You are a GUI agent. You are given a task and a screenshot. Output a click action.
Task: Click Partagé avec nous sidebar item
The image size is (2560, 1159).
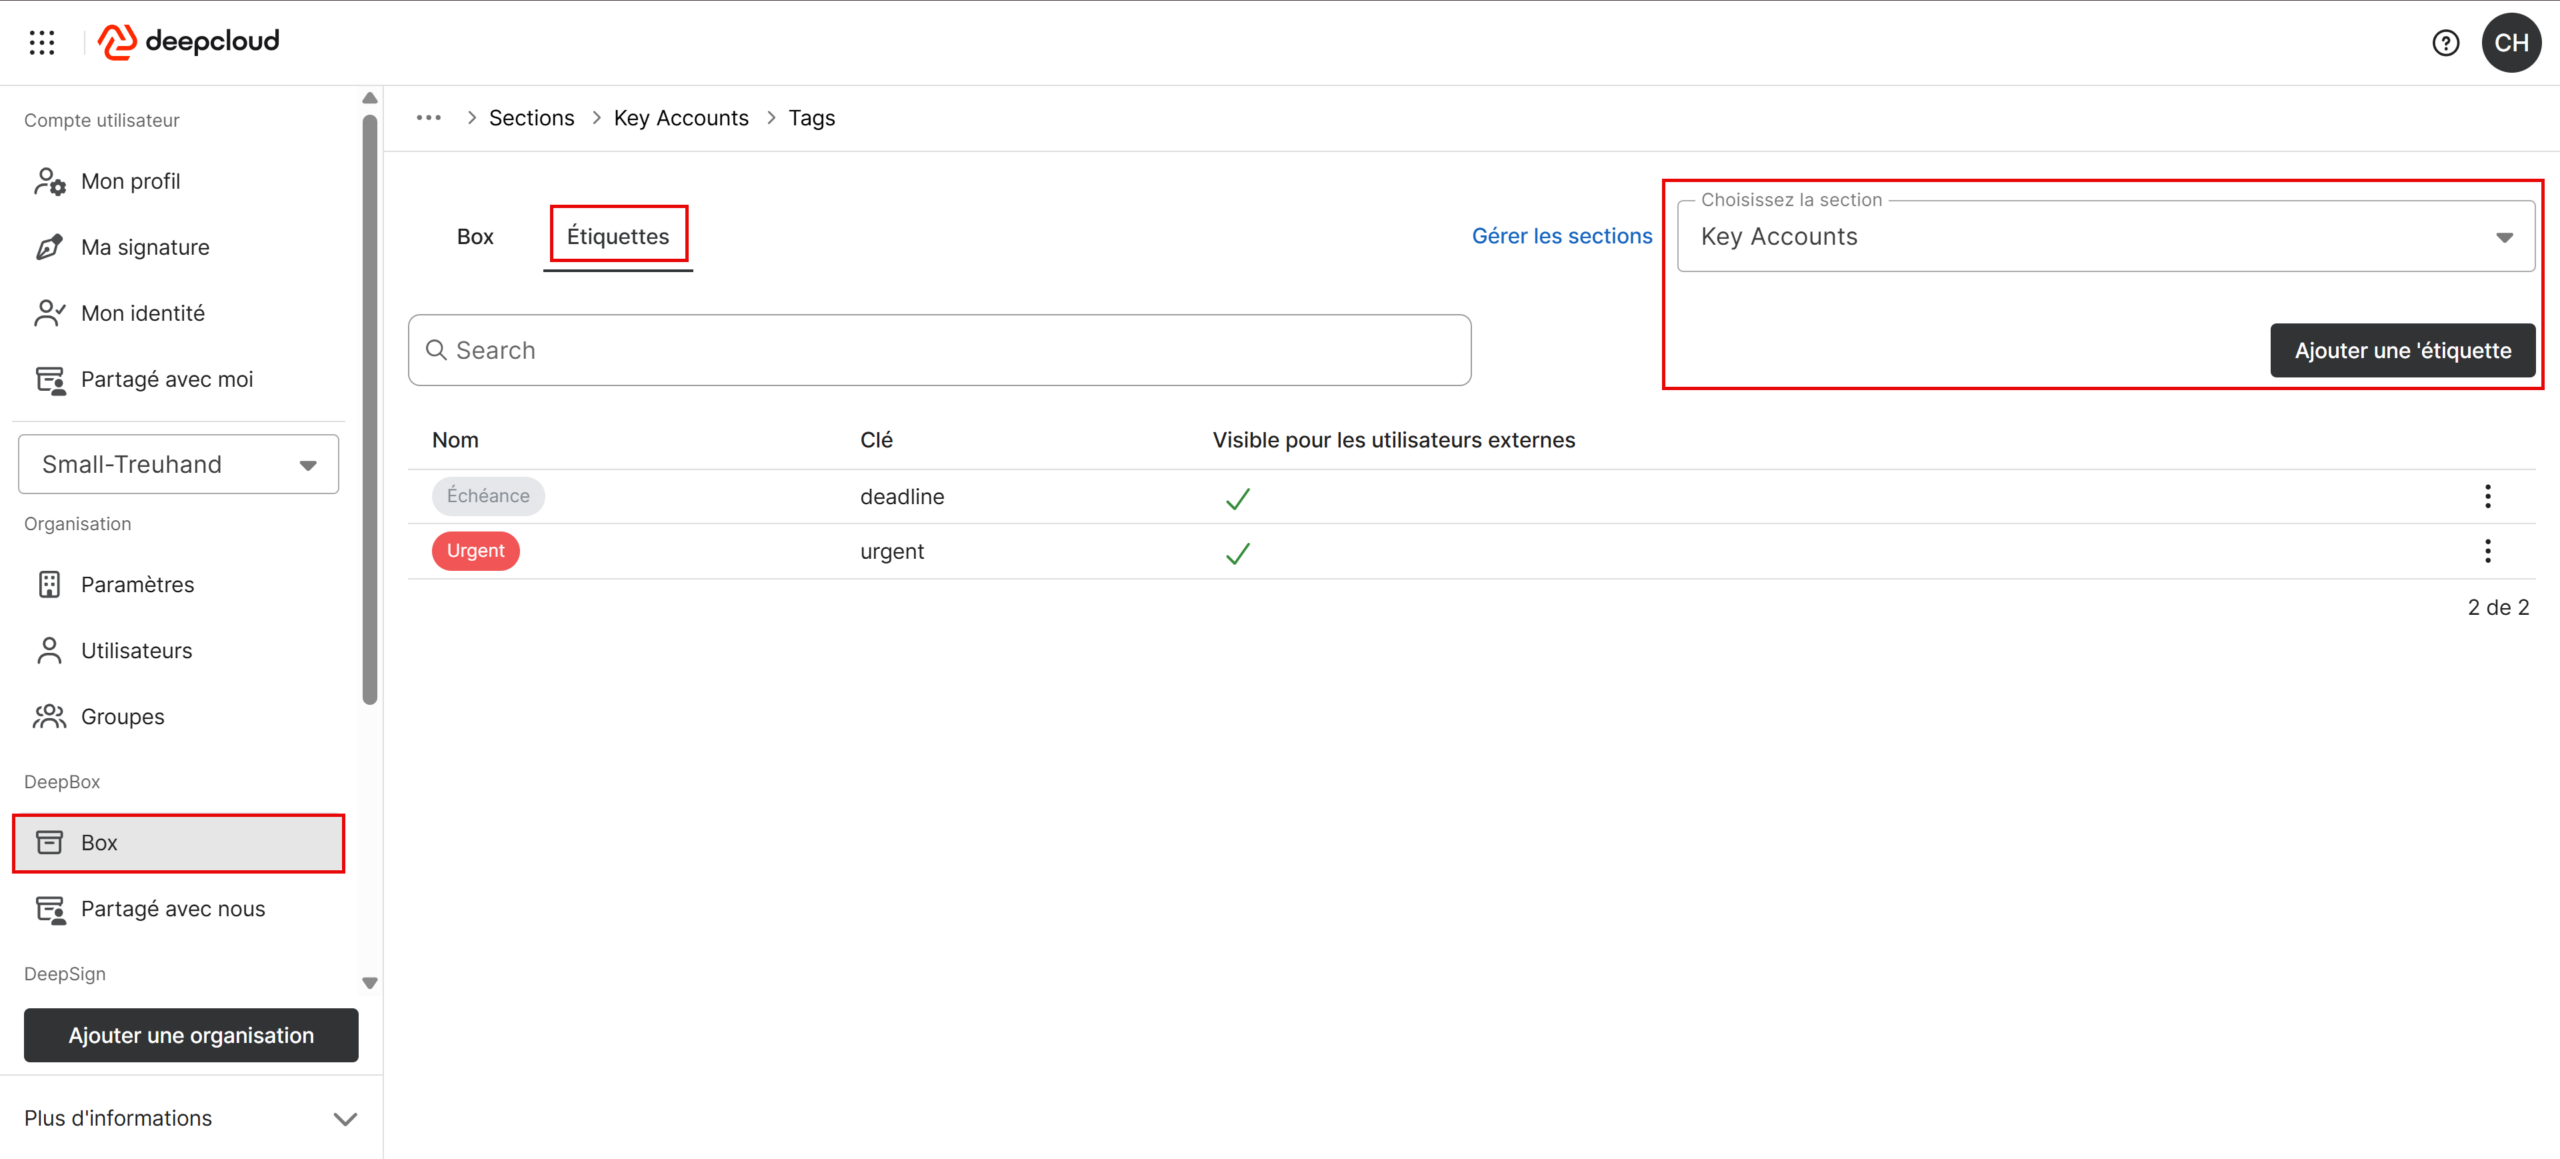pyautogui.click(x=172, y=909)
